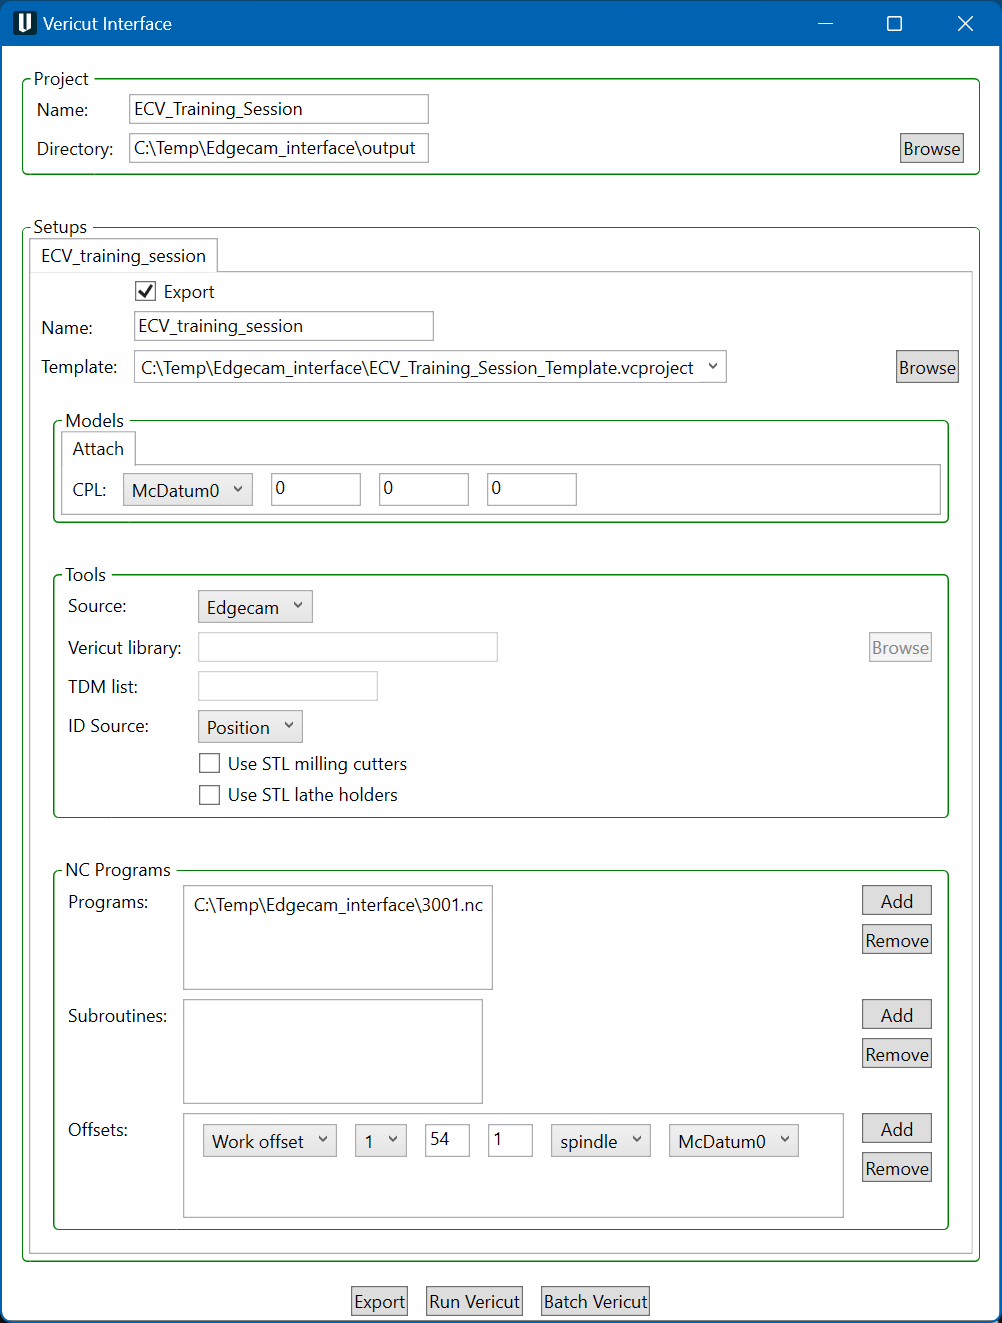Click the TDM list input field
Image resolution: width=1002 pixels, height=1323 pixels.
[288, 686]
